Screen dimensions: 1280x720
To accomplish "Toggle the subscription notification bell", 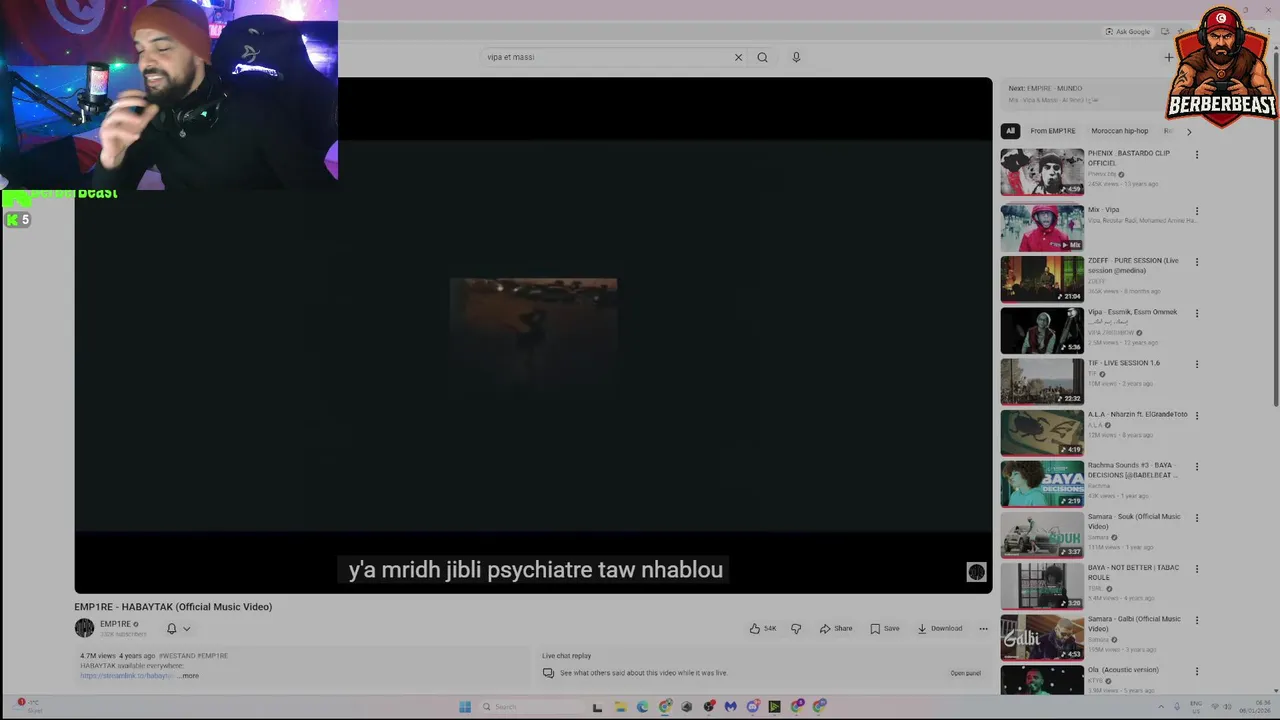I will pyautogui.click(x=171, y=628).
